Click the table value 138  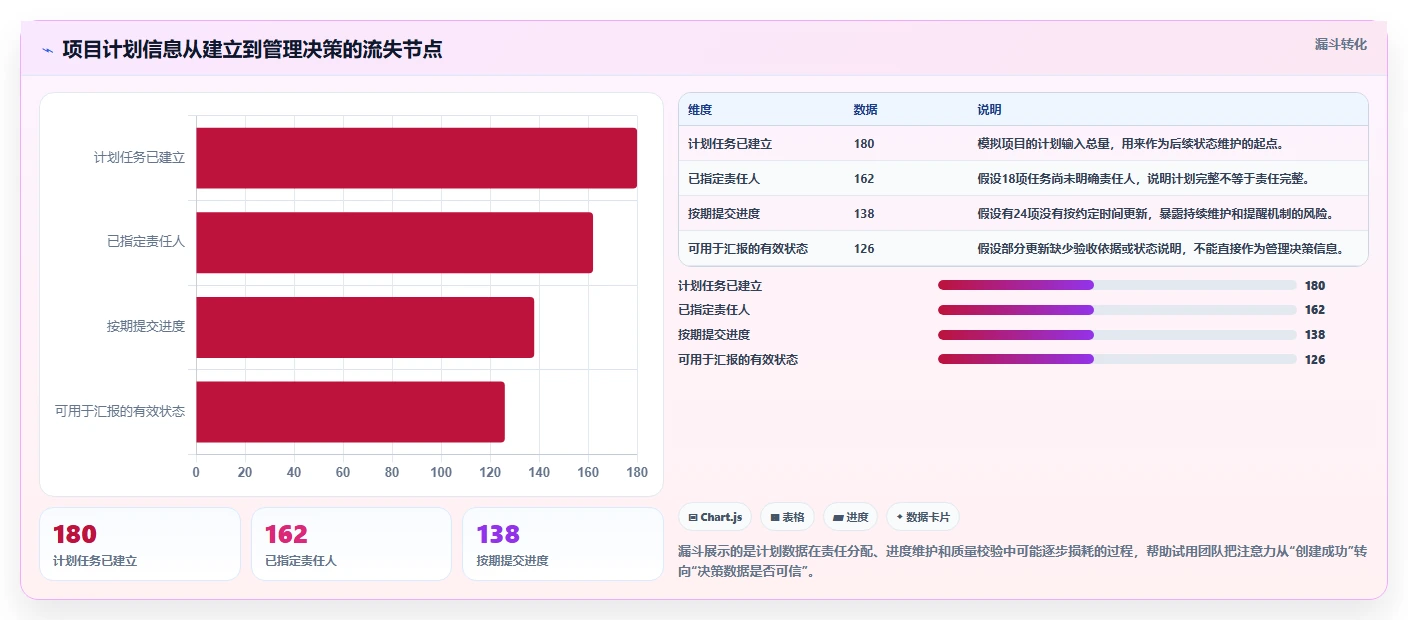point(864,214)
